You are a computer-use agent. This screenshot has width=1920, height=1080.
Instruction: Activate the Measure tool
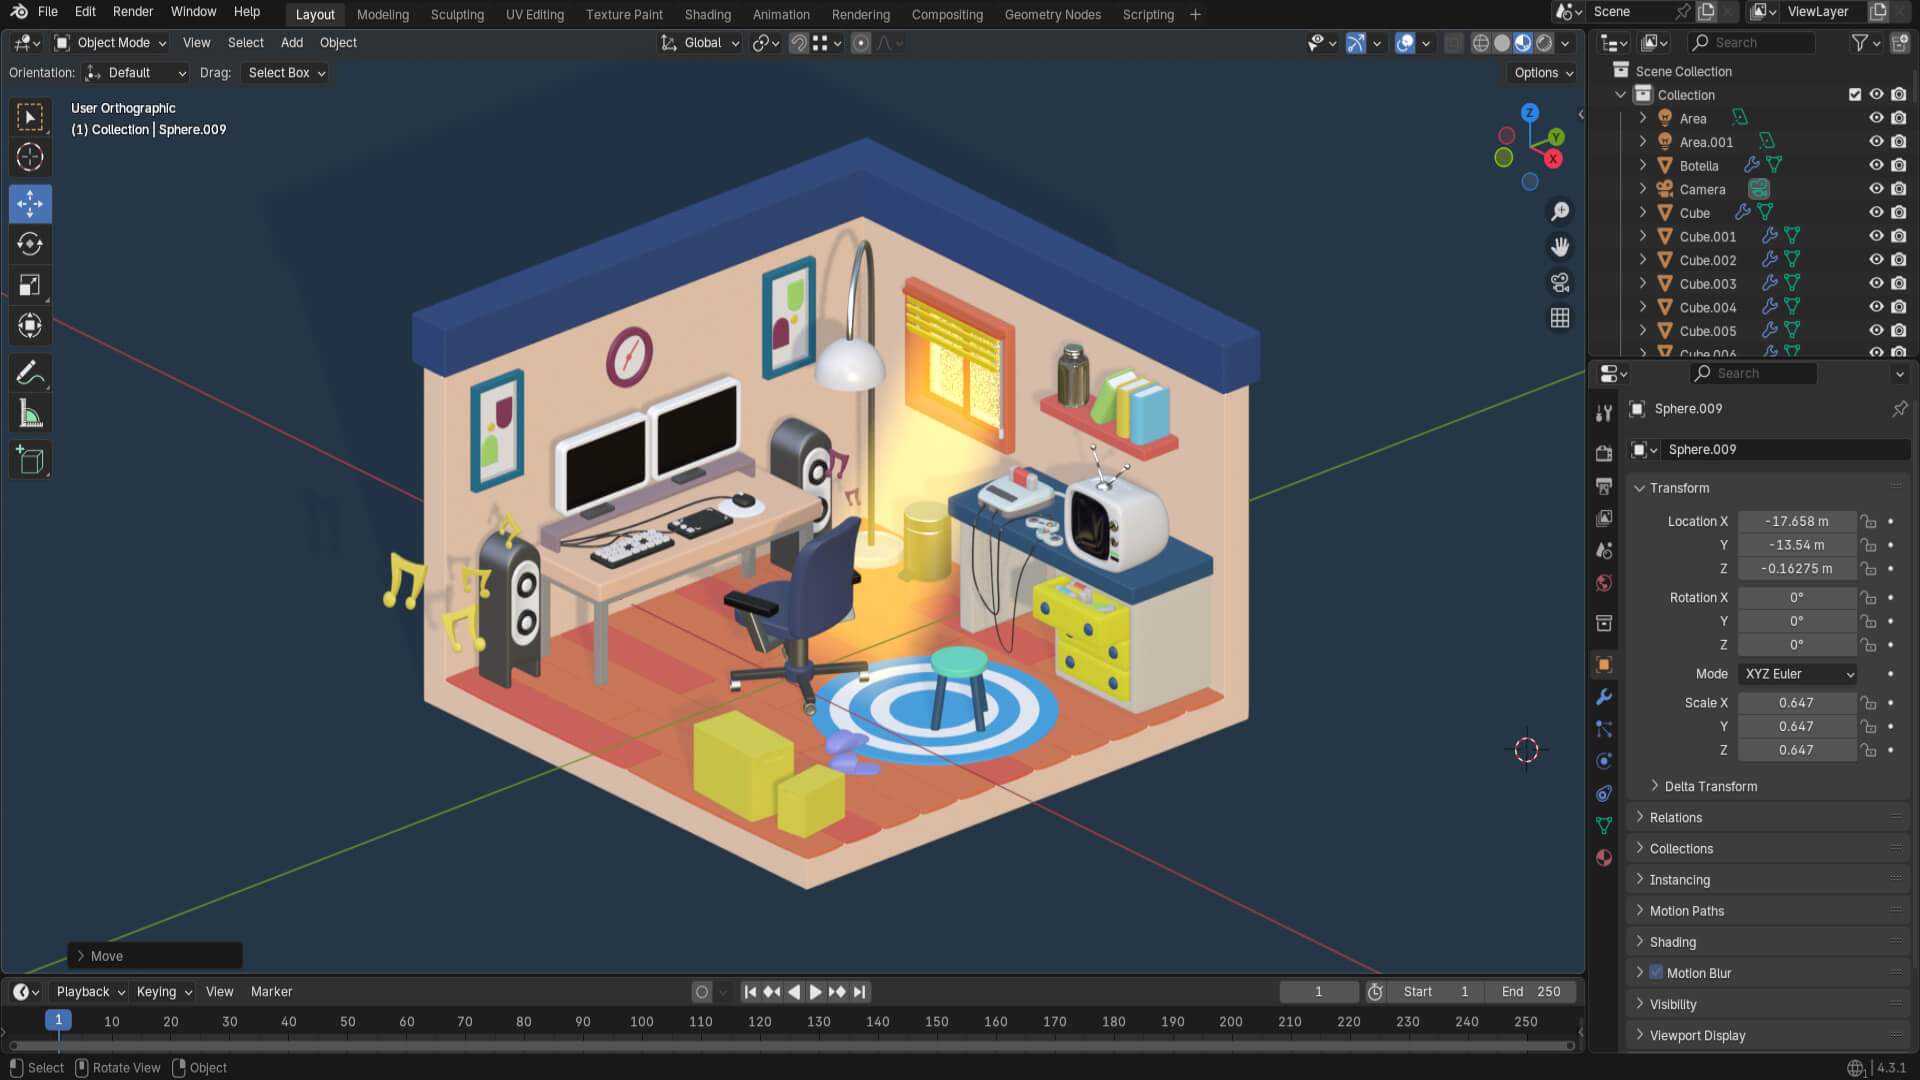(30, 413)
